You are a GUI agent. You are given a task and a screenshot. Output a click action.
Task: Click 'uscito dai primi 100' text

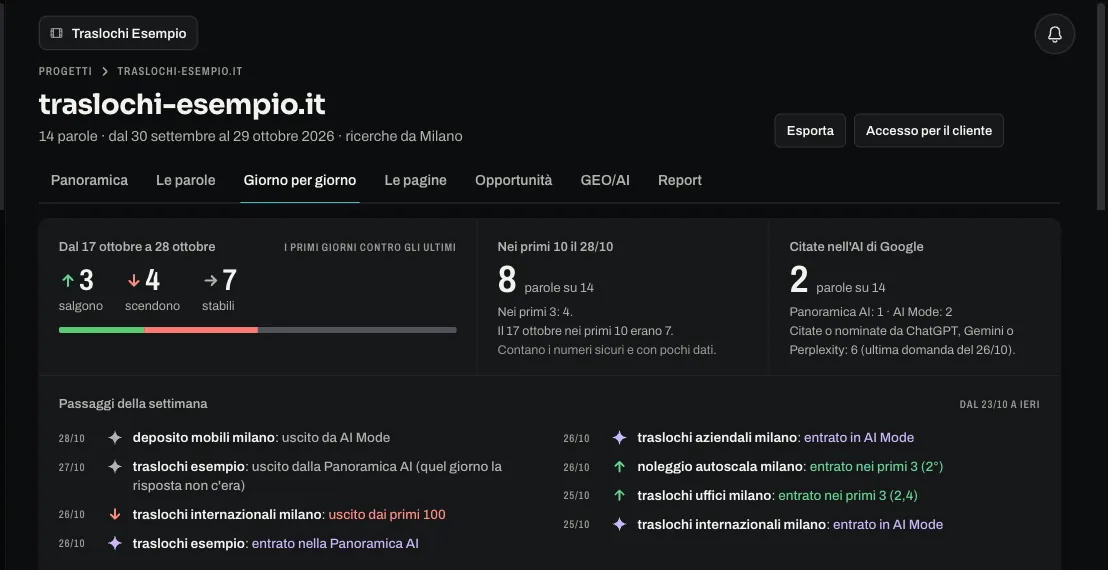click(387, 514)
